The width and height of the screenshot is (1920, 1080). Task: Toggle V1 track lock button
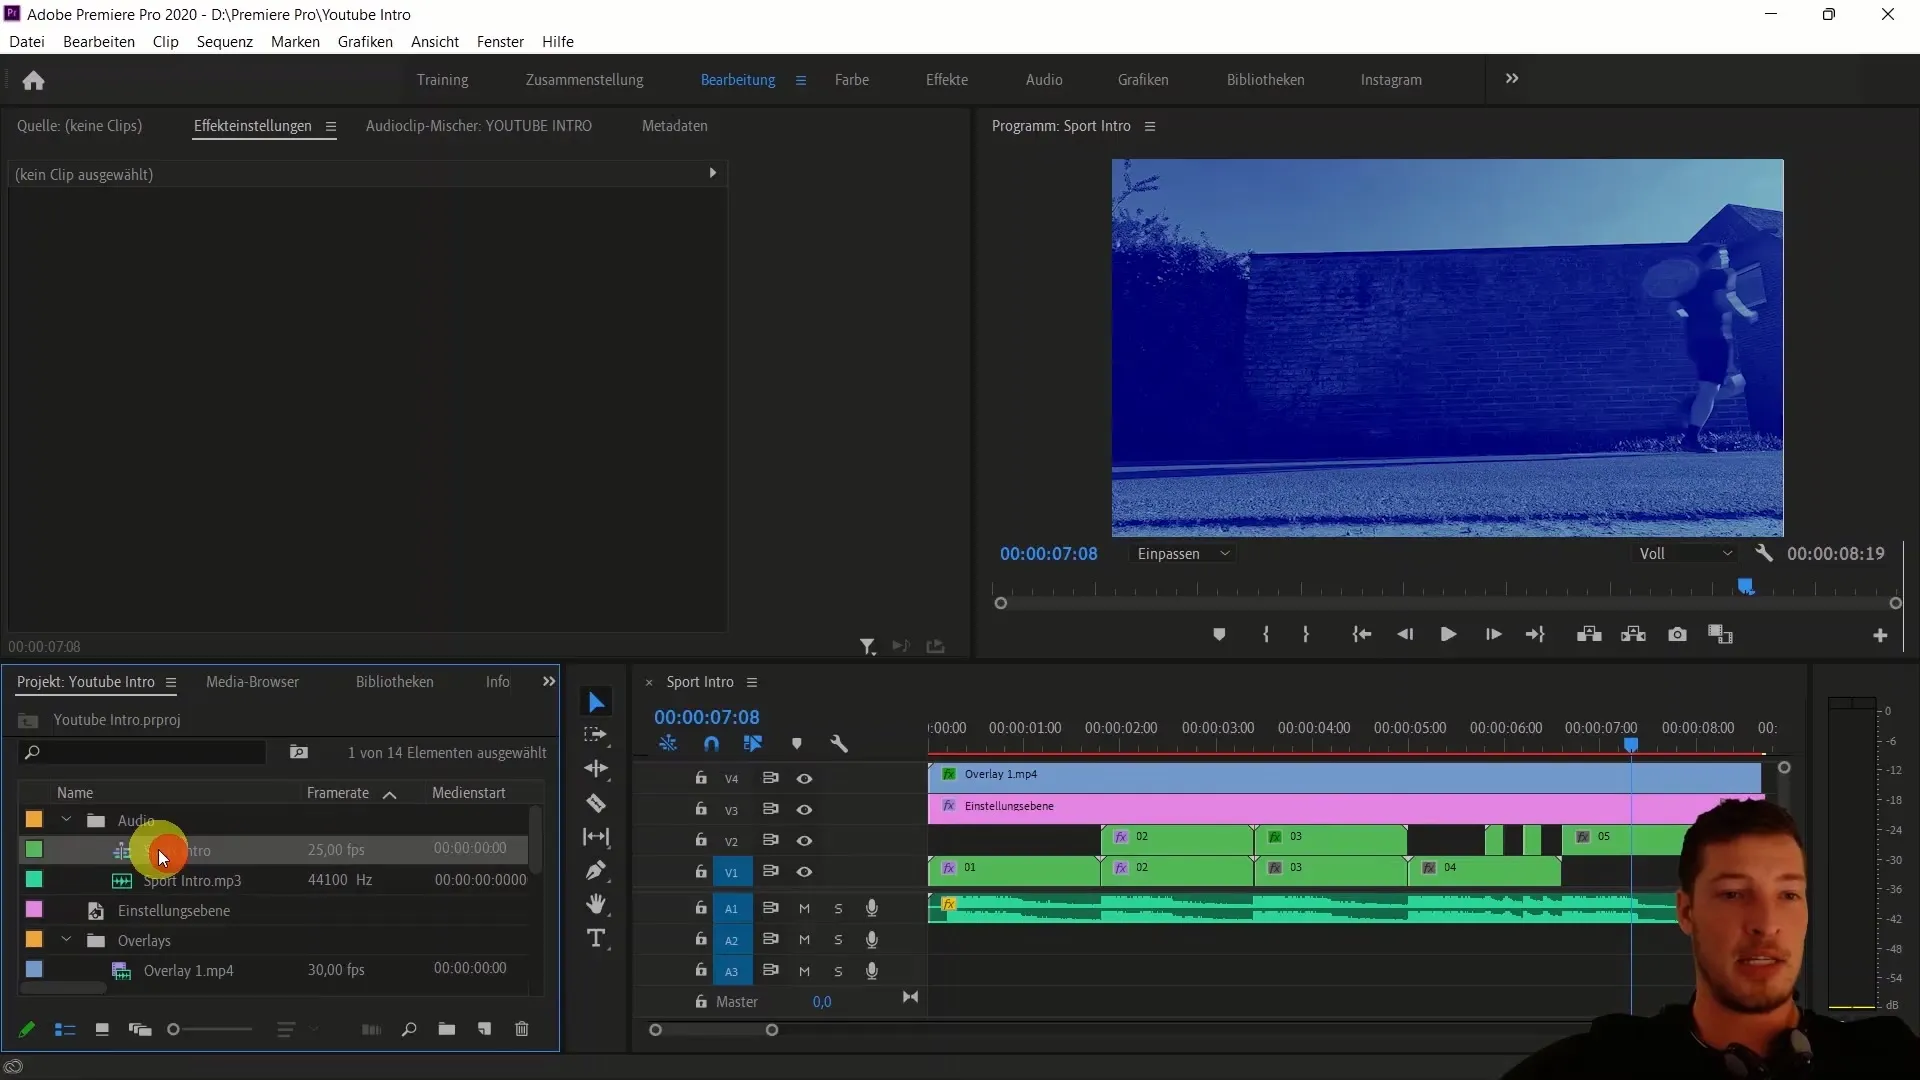pyautogui.click(x=699, y=872)
